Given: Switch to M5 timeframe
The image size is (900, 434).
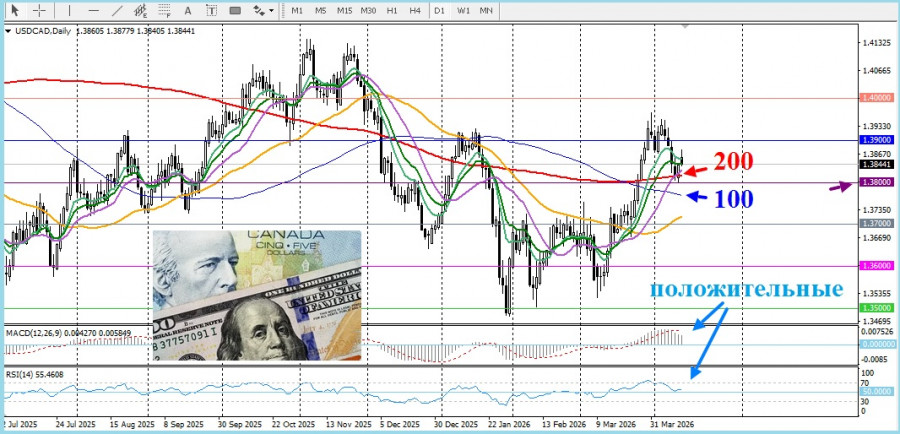Looking at the screenshot, I should click(320, 11).
